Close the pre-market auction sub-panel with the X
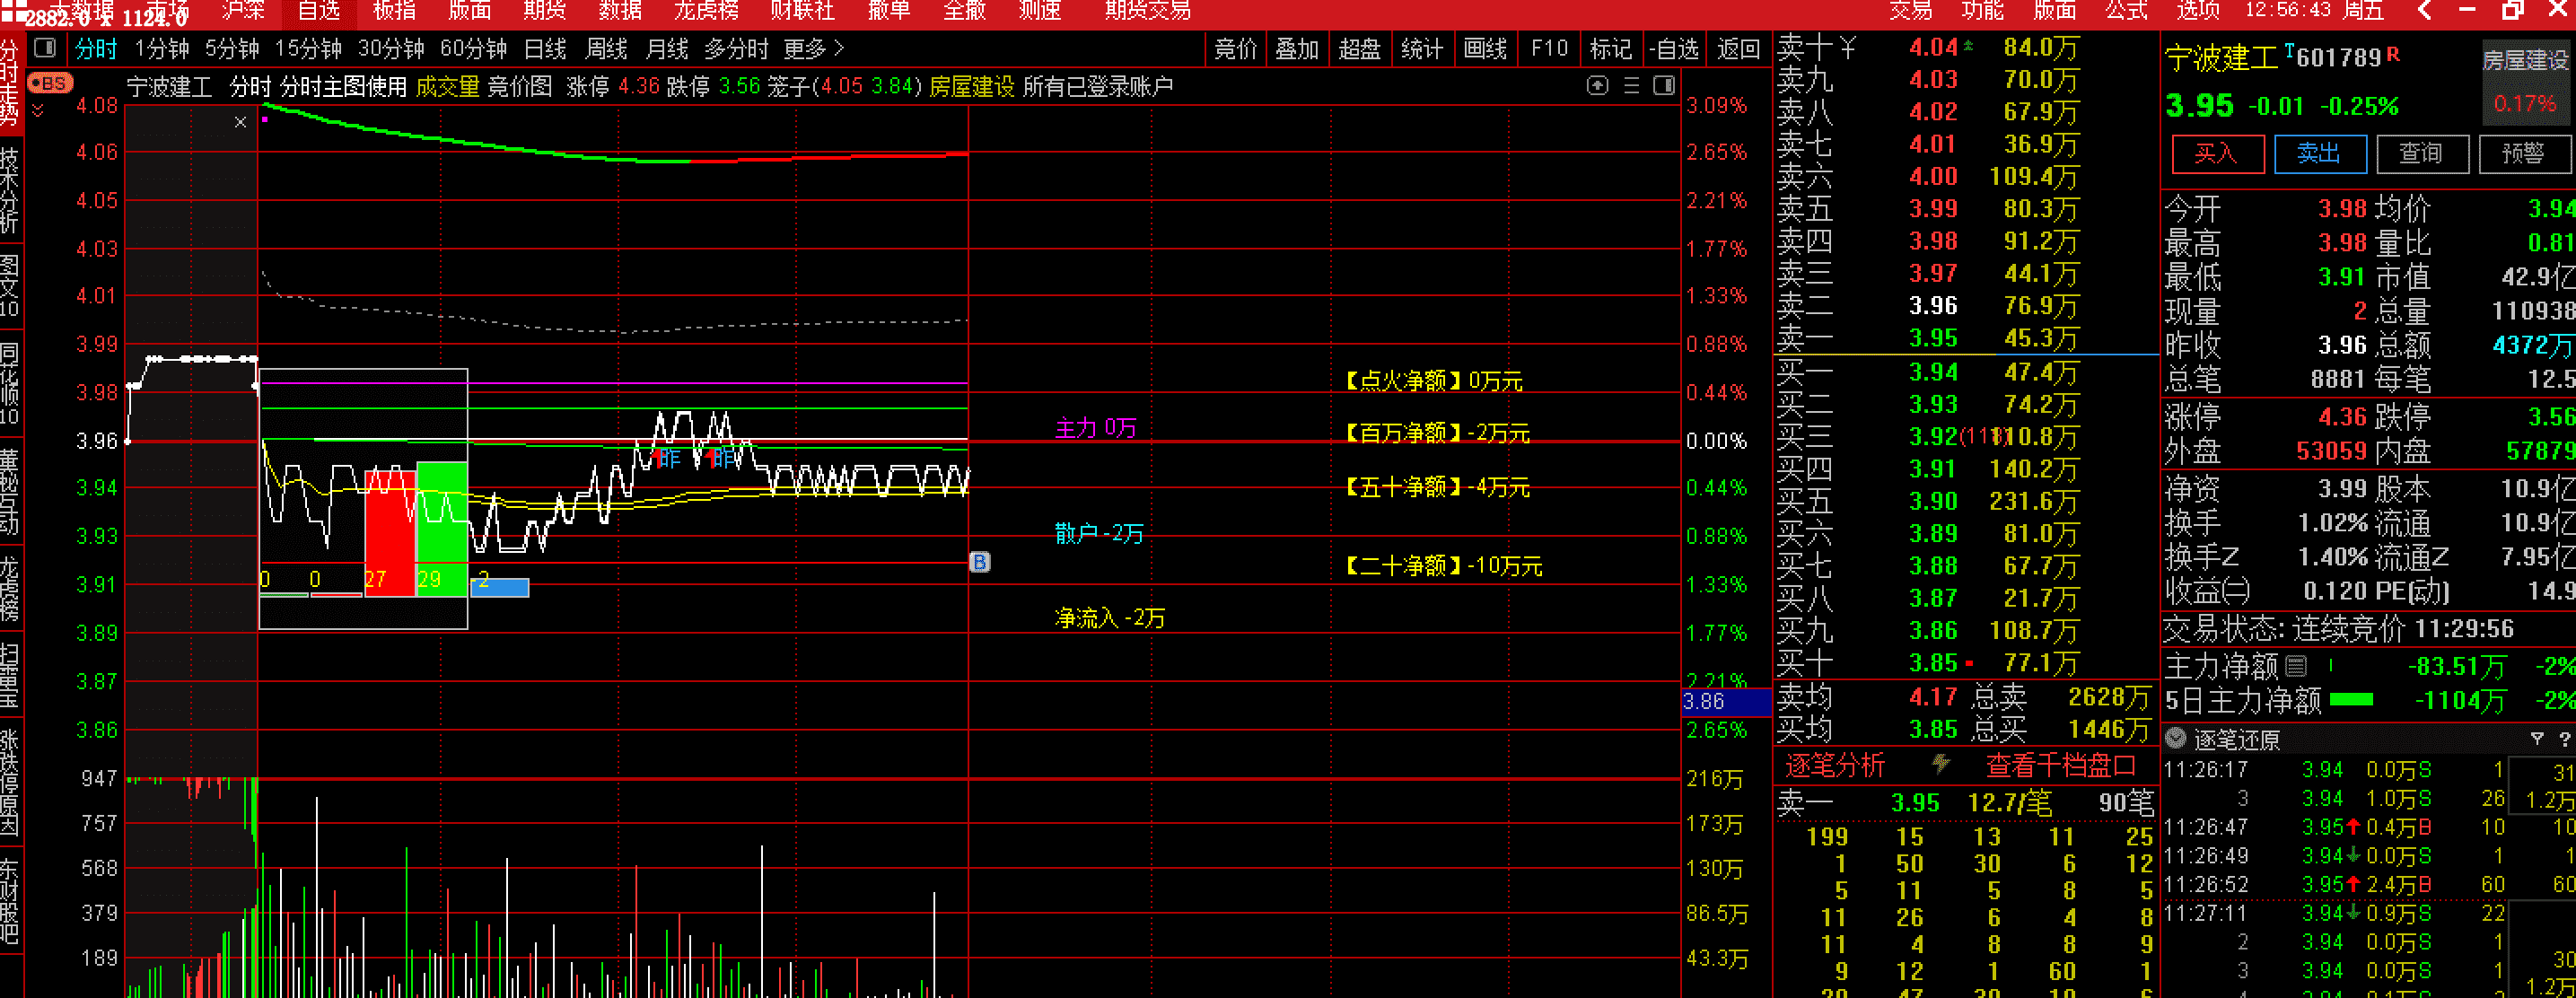This screenshot has width=2576, height=998. (x=240, y=122)
